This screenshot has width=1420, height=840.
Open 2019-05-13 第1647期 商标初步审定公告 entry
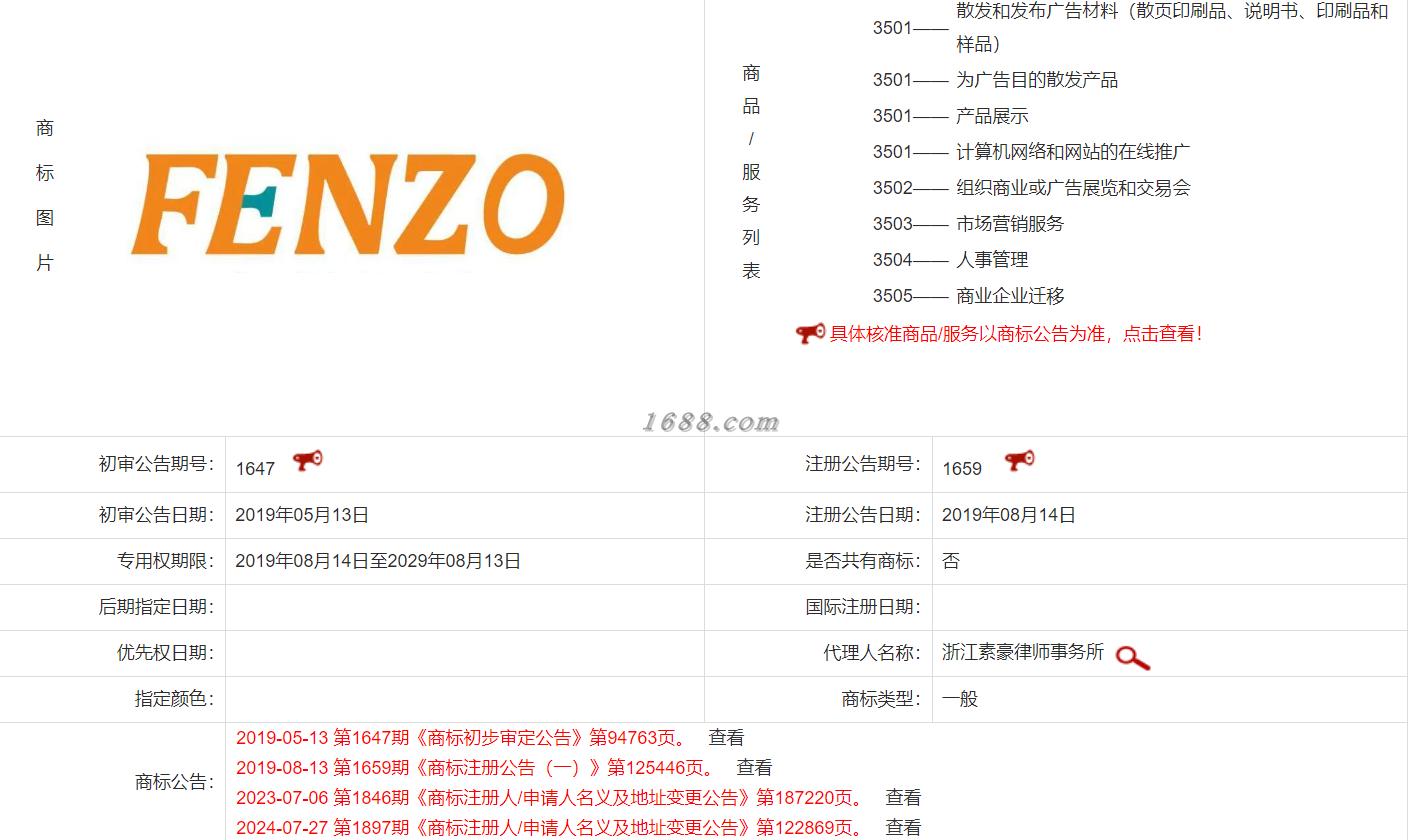click(x=461, y=738)
